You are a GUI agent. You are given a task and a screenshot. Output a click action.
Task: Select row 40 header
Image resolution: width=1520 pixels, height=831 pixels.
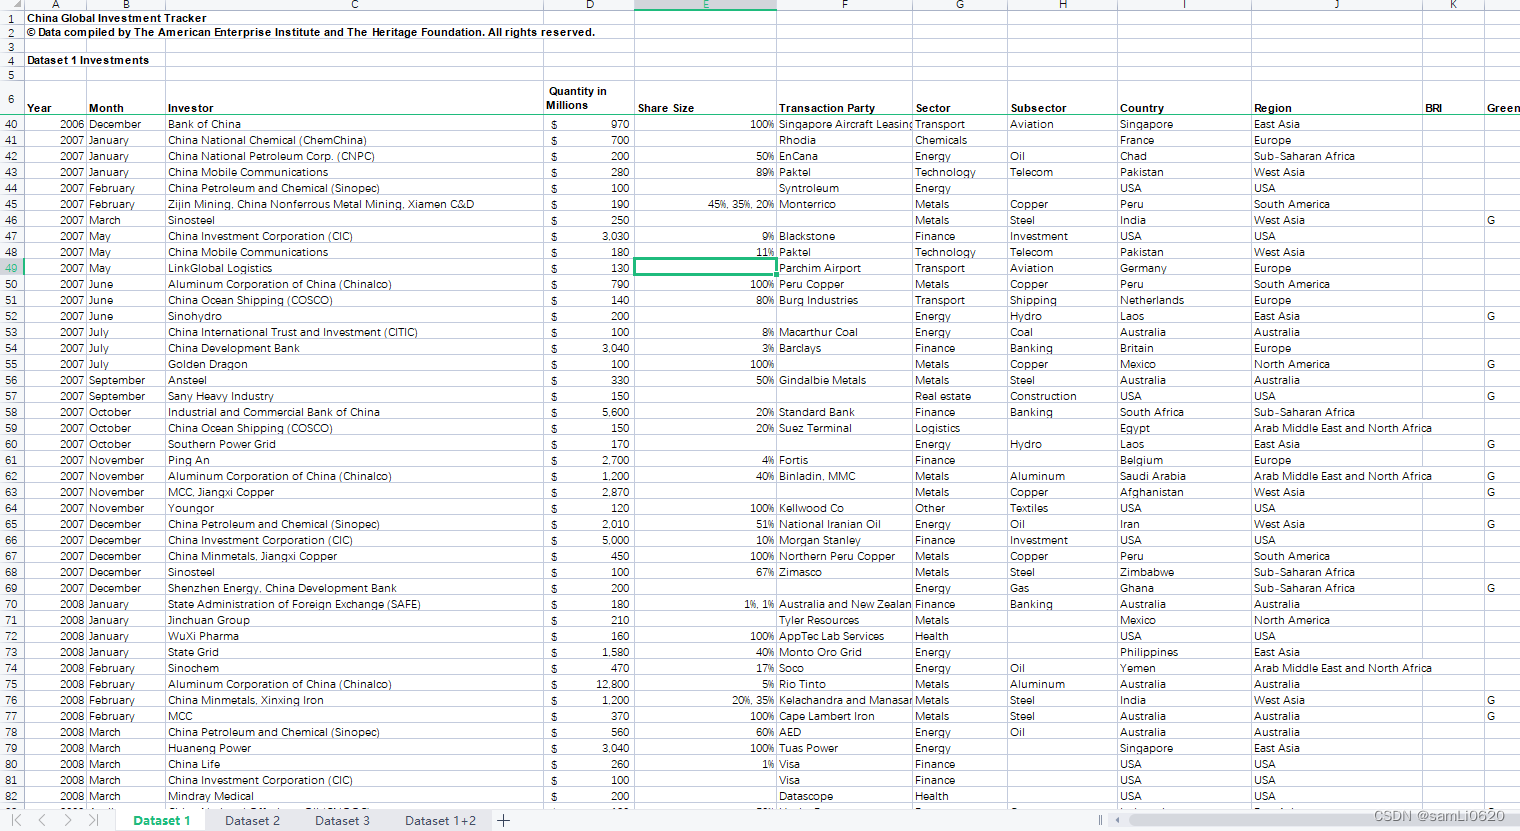[11, 124]
